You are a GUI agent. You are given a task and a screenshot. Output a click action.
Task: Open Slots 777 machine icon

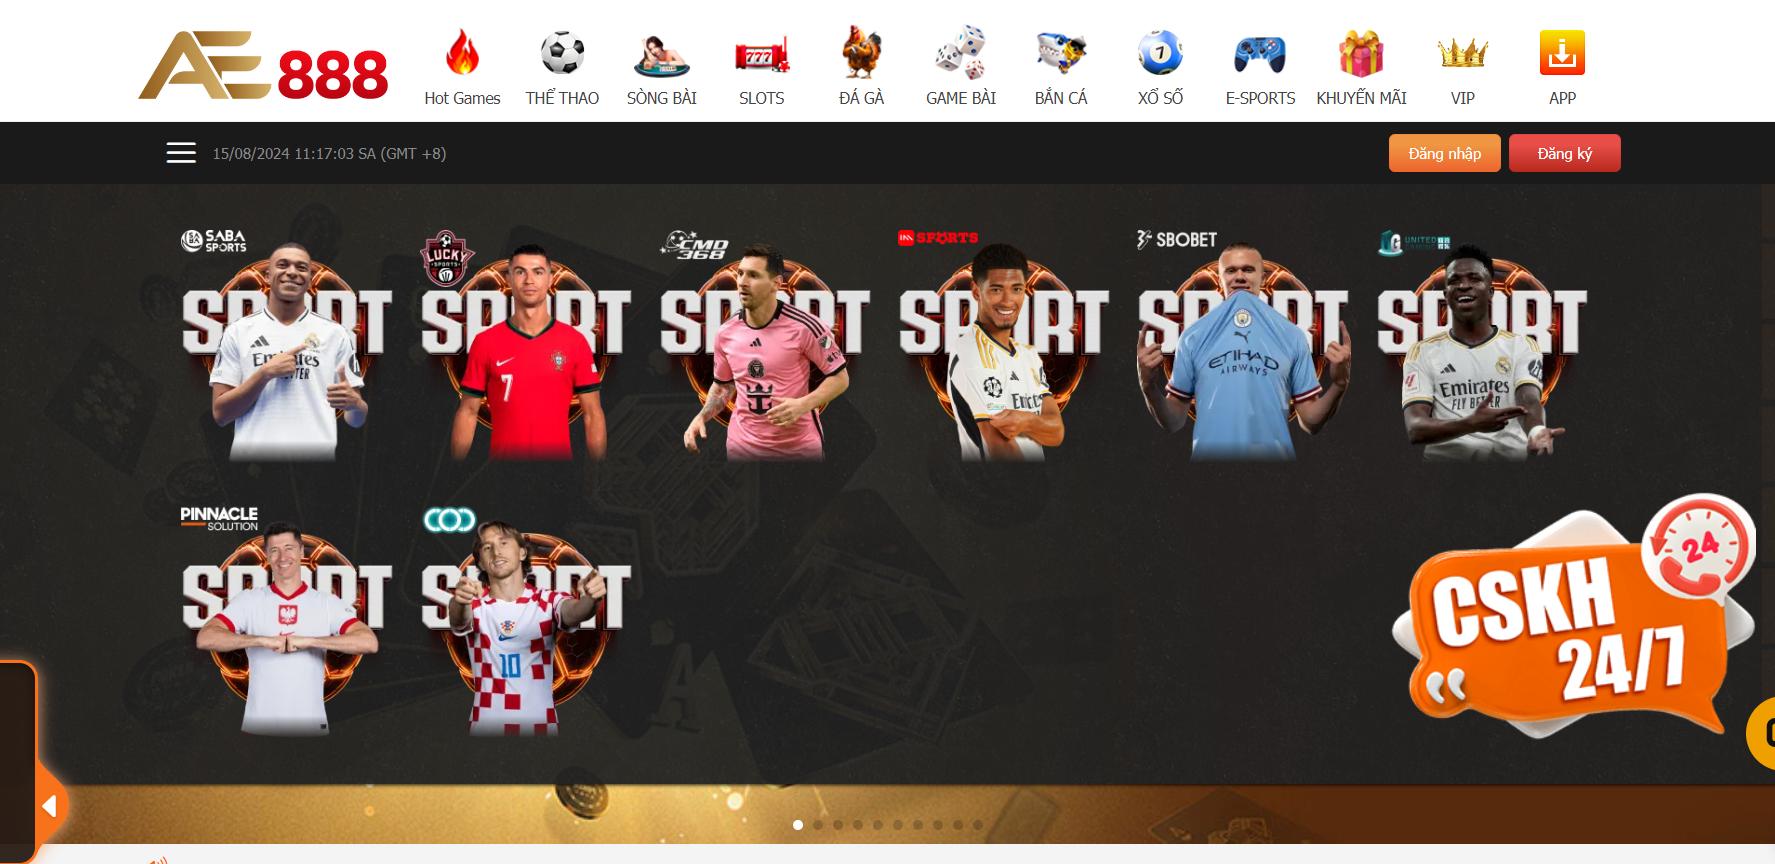coord(762,56)
